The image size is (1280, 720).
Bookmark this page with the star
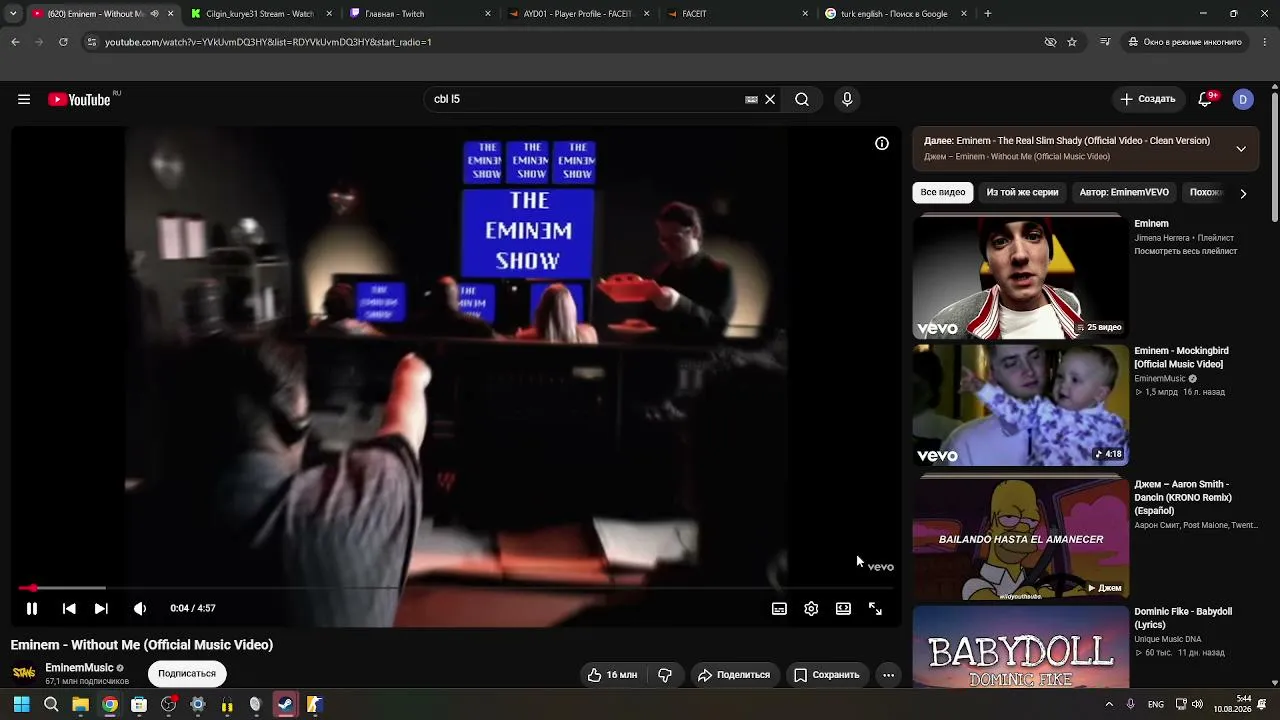point(1072,42)
